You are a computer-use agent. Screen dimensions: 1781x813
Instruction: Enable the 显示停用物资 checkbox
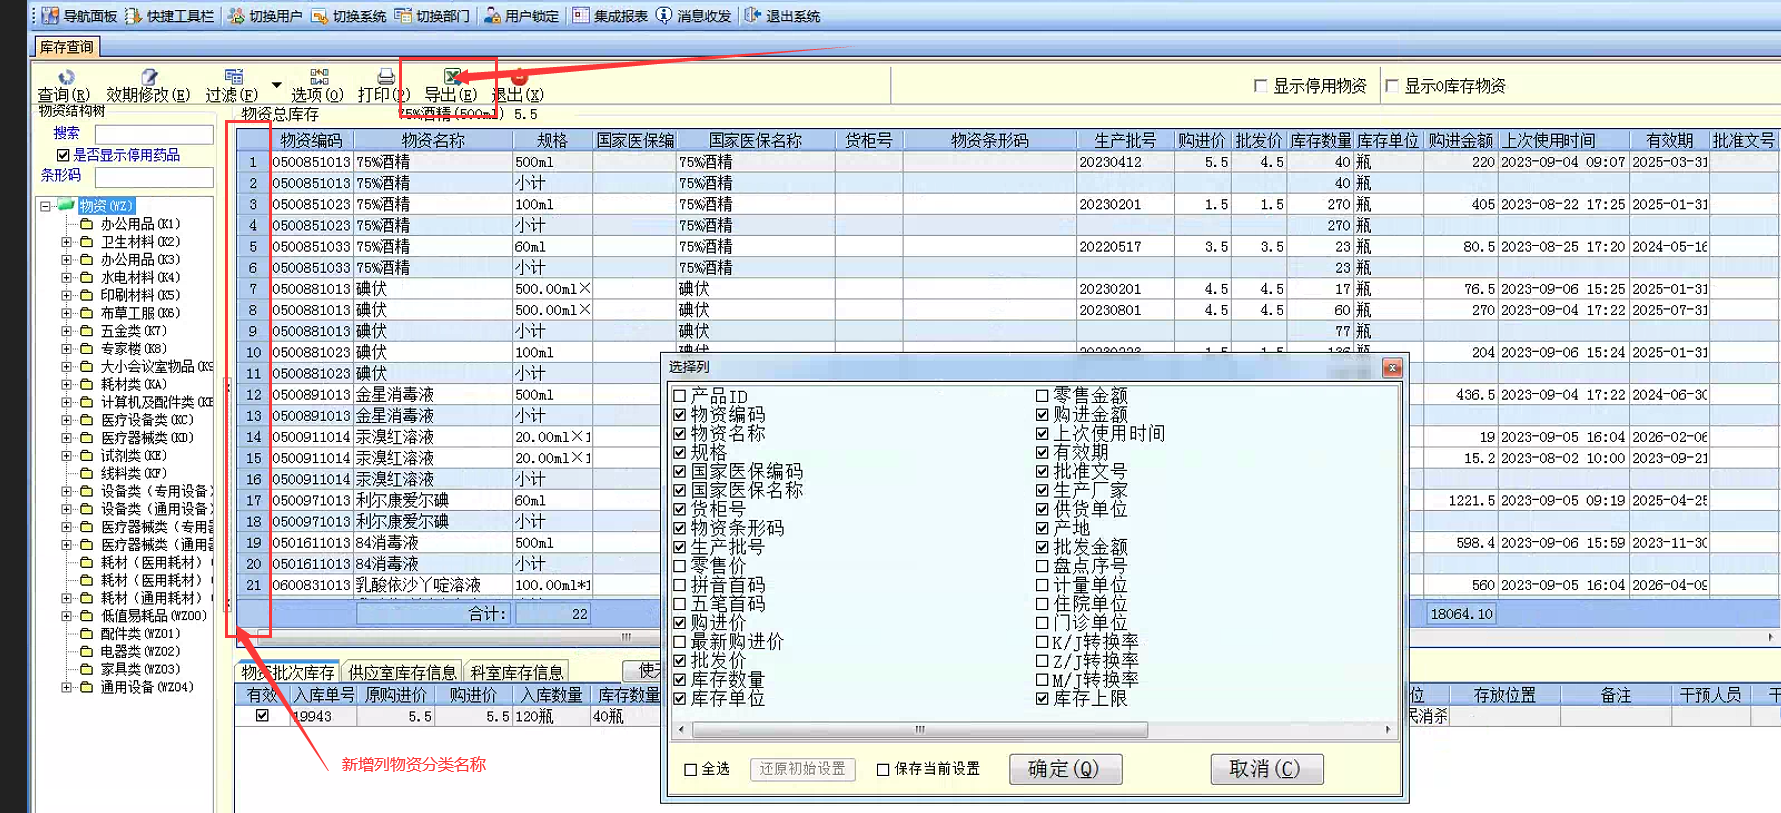[x=1261, y=86]
